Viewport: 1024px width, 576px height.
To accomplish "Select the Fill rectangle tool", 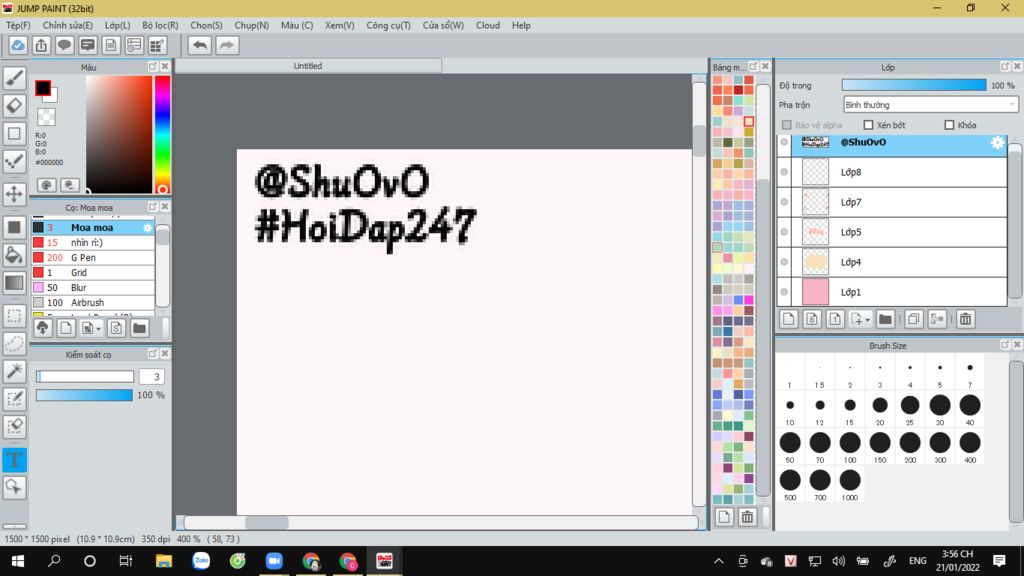I will pyautogui.click(x=14, y=227).
